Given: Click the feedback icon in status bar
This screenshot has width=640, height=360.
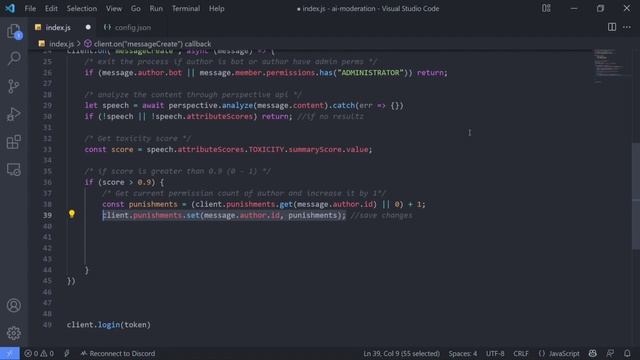Looking at the screenshot, I should (x=610, y=353).
